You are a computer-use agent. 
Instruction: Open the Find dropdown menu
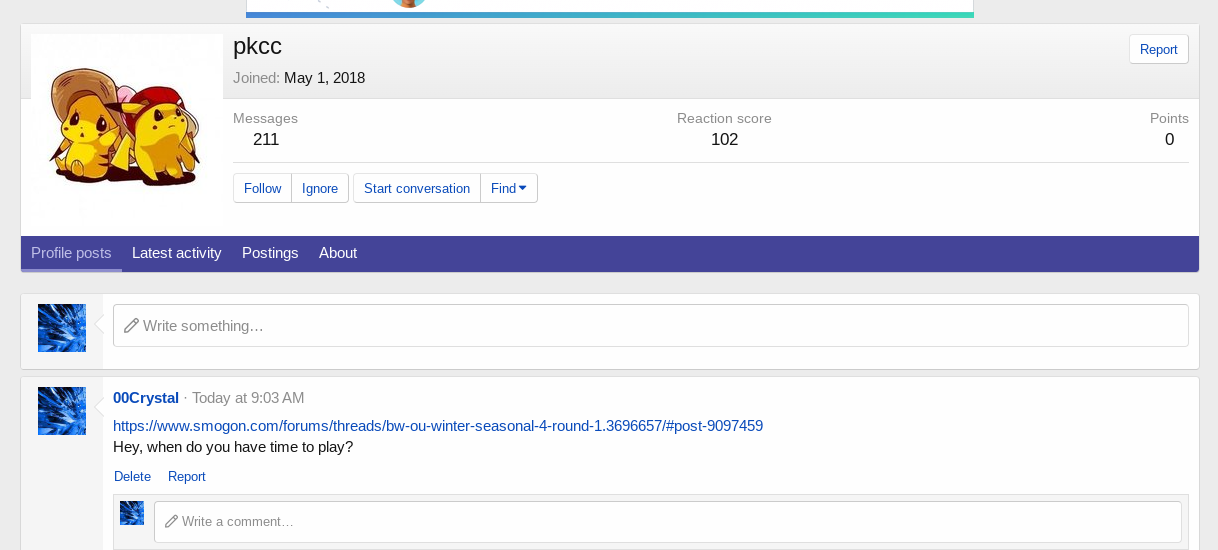508,188
